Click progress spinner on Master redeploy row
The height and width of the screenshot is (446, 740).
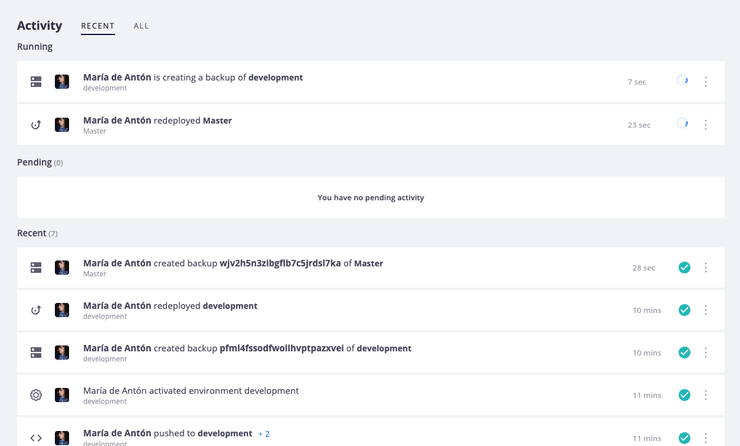click(x=682, y=124)
